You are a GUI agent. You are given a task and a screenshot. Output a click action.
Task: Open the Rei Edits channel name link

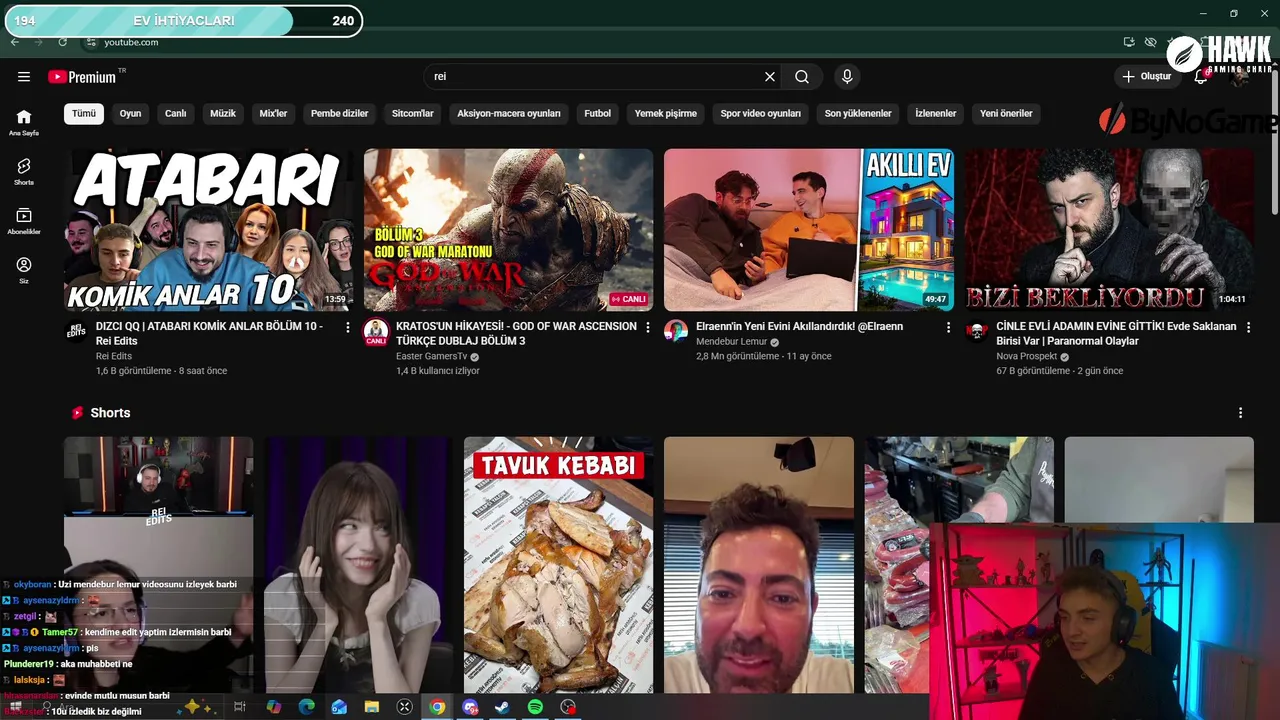[114, 356]
